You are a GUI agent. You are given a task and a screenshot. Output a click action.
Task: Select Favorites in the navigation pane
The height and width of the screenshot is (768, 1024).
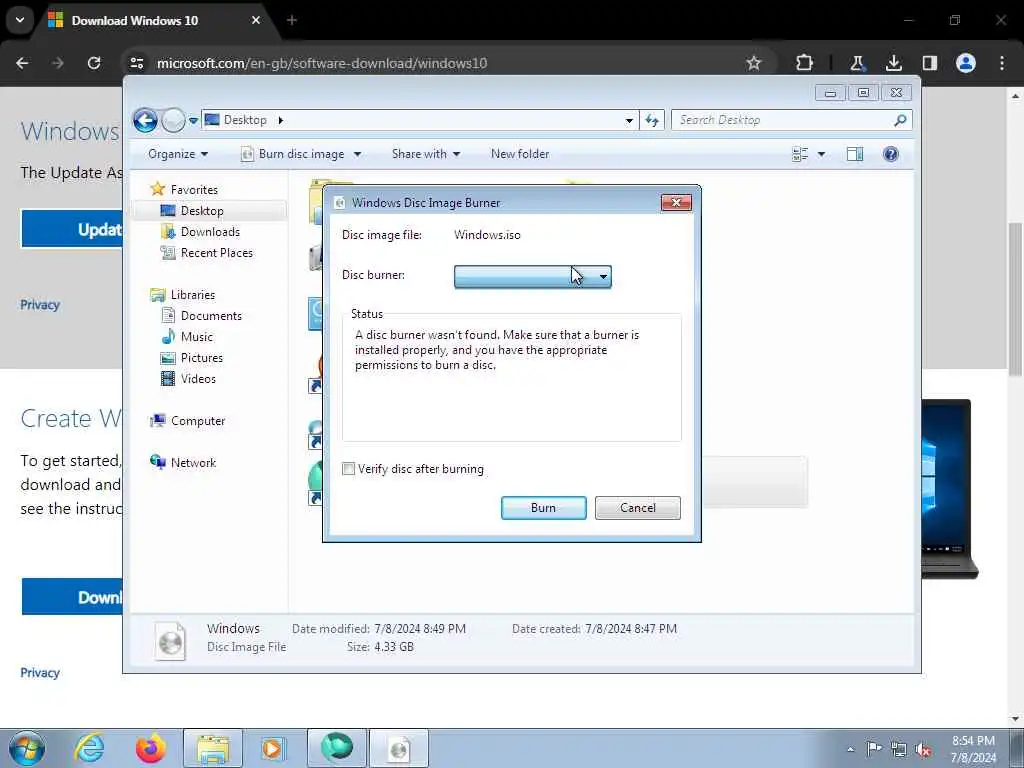coord(194,189)
